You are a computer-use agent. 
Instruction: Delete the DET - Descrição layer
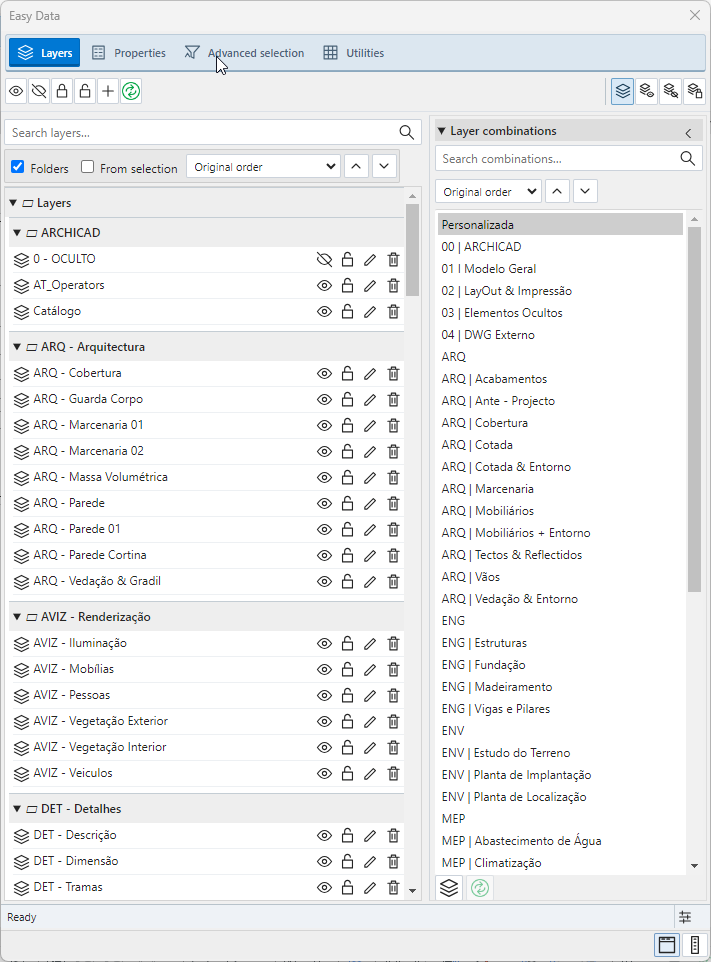393,836
